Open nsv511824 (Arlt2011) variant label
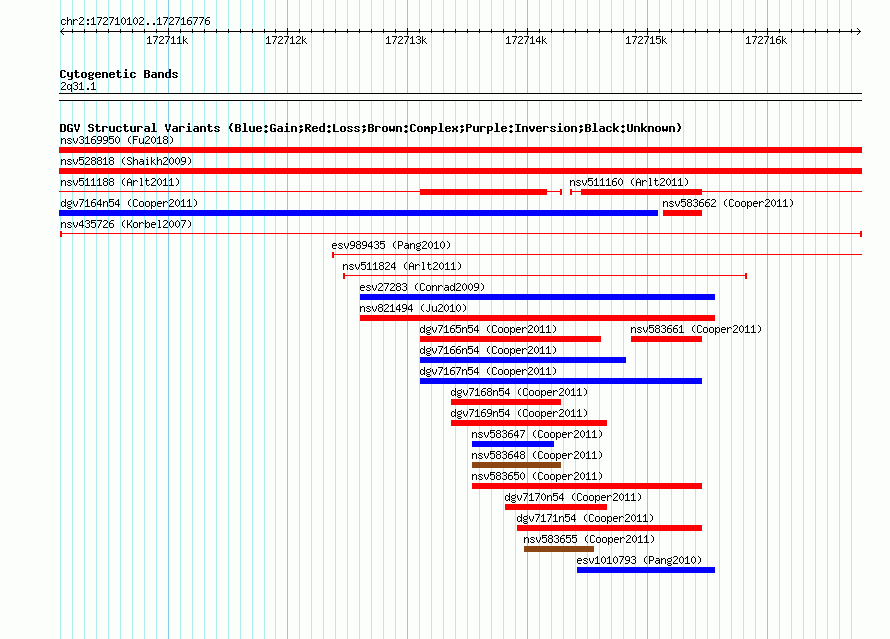 402,266
